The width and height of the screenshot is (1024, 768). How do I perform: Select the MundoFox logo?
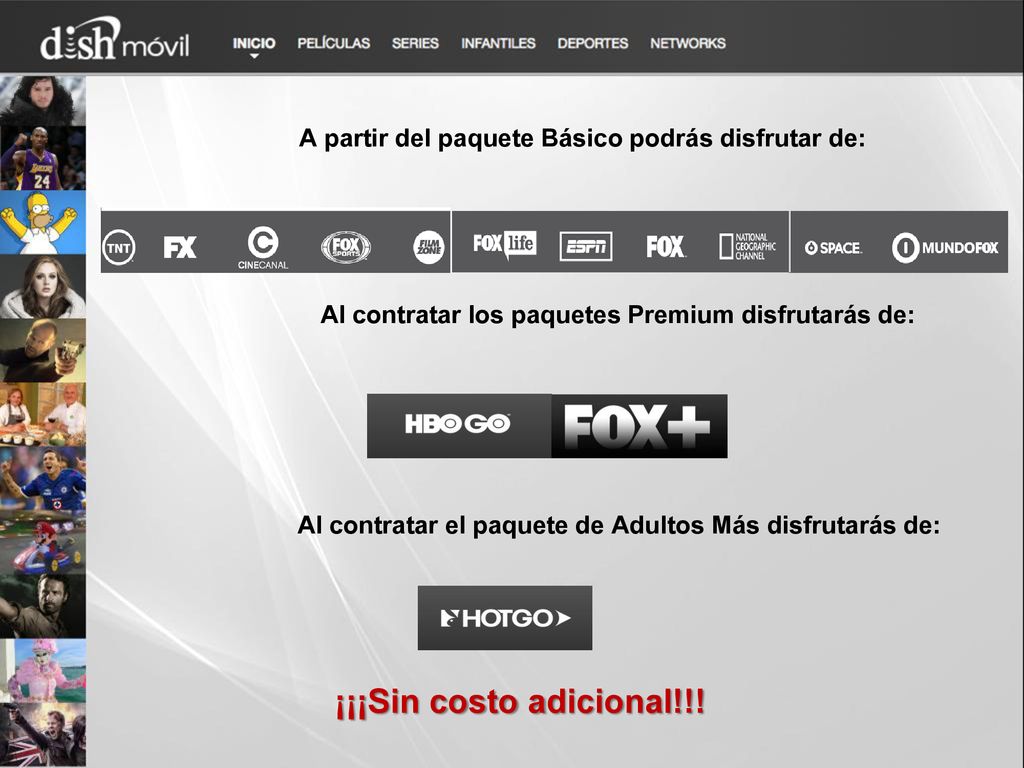click(945, 248)
